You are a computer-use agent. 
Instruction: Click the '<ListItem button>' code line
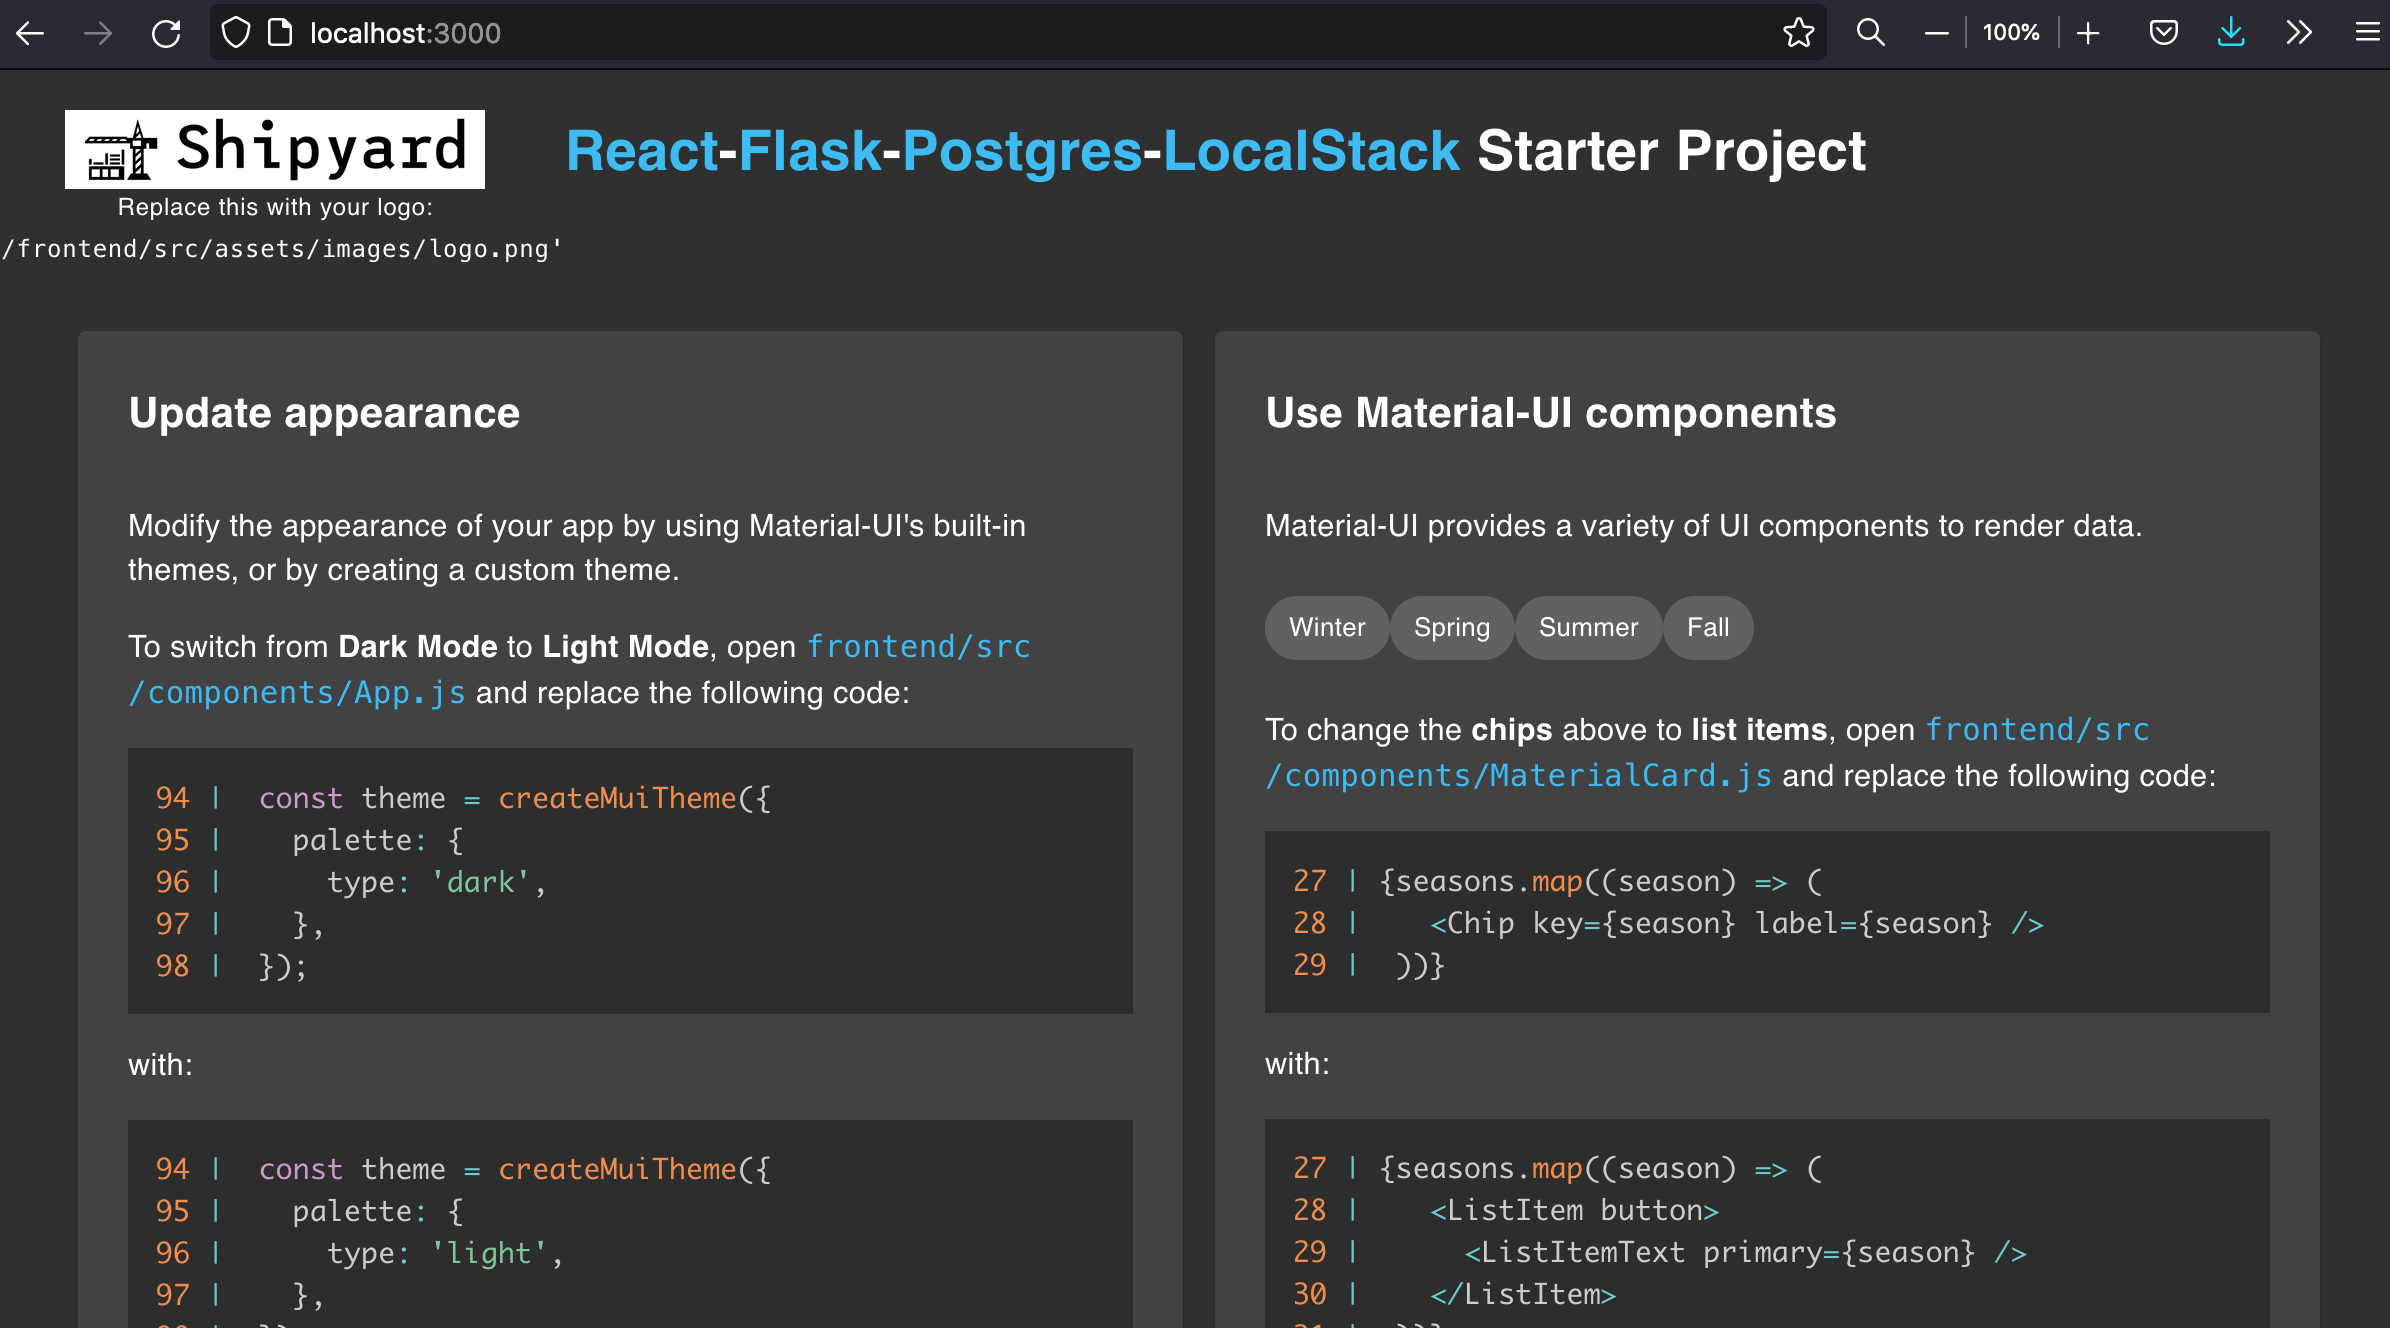pyautogui.click(x=1507, y=1210)
